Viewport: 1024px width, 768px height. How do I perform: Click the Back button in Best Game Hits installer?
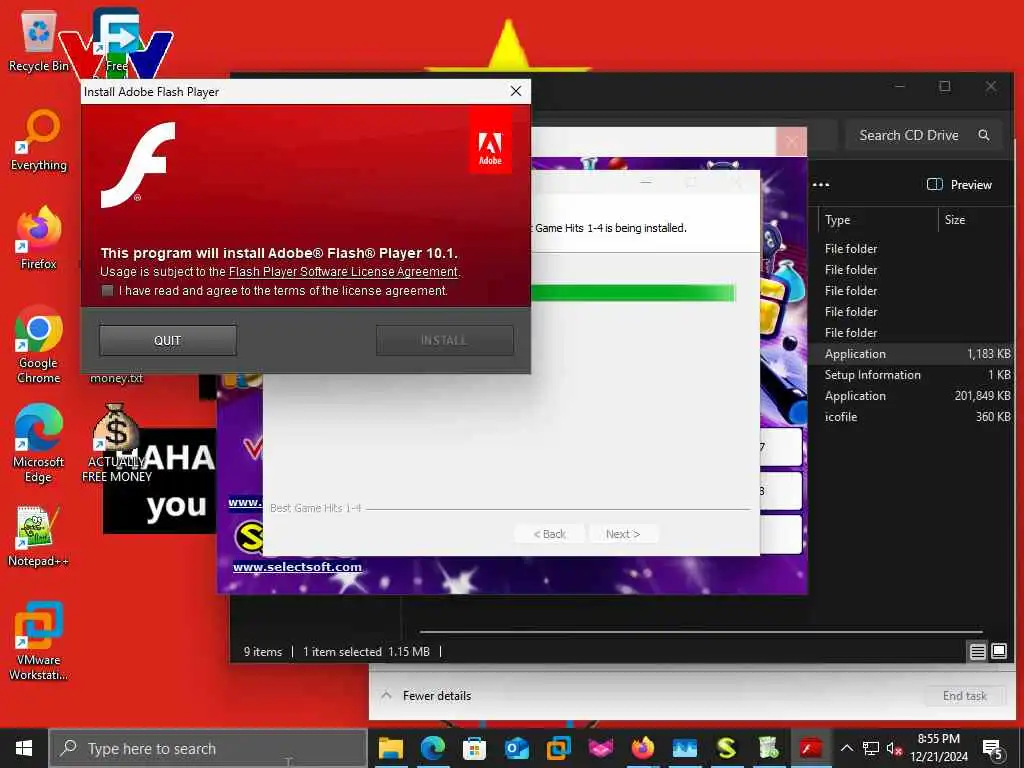550,534
